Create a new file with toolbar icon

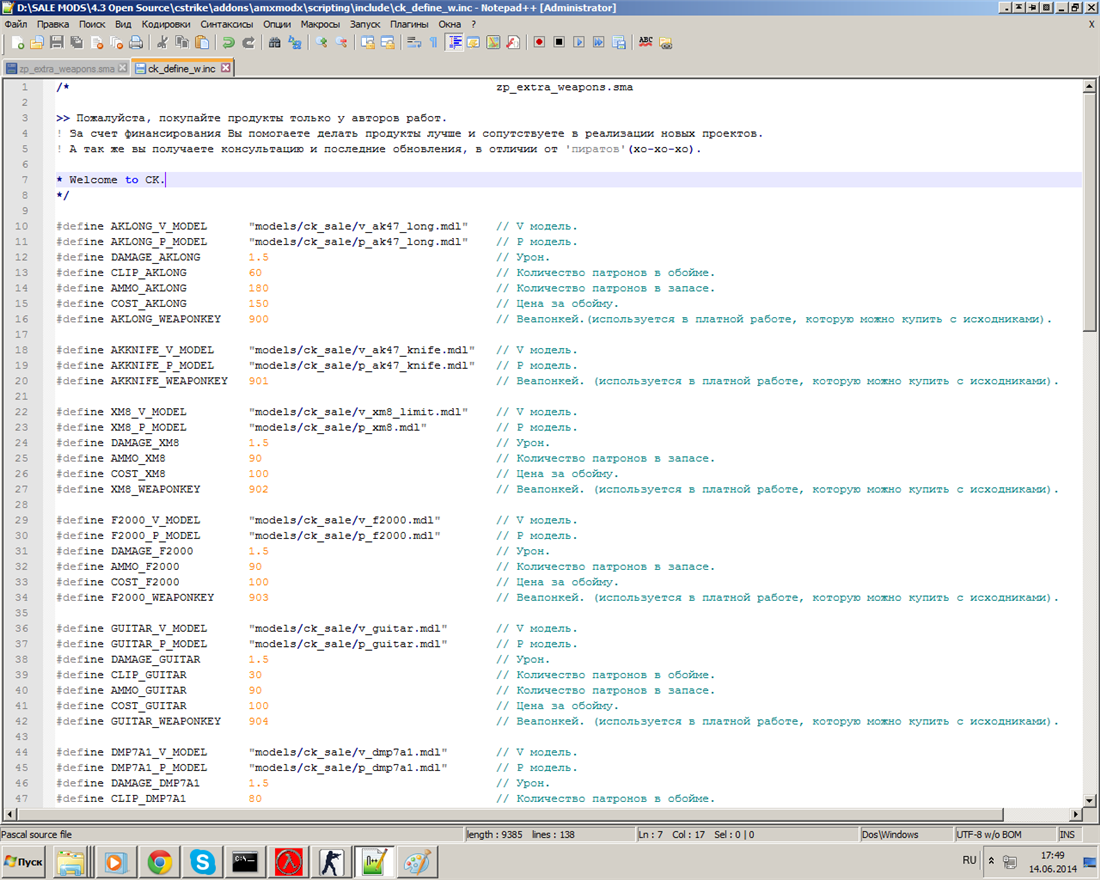(x=18, y=43)
